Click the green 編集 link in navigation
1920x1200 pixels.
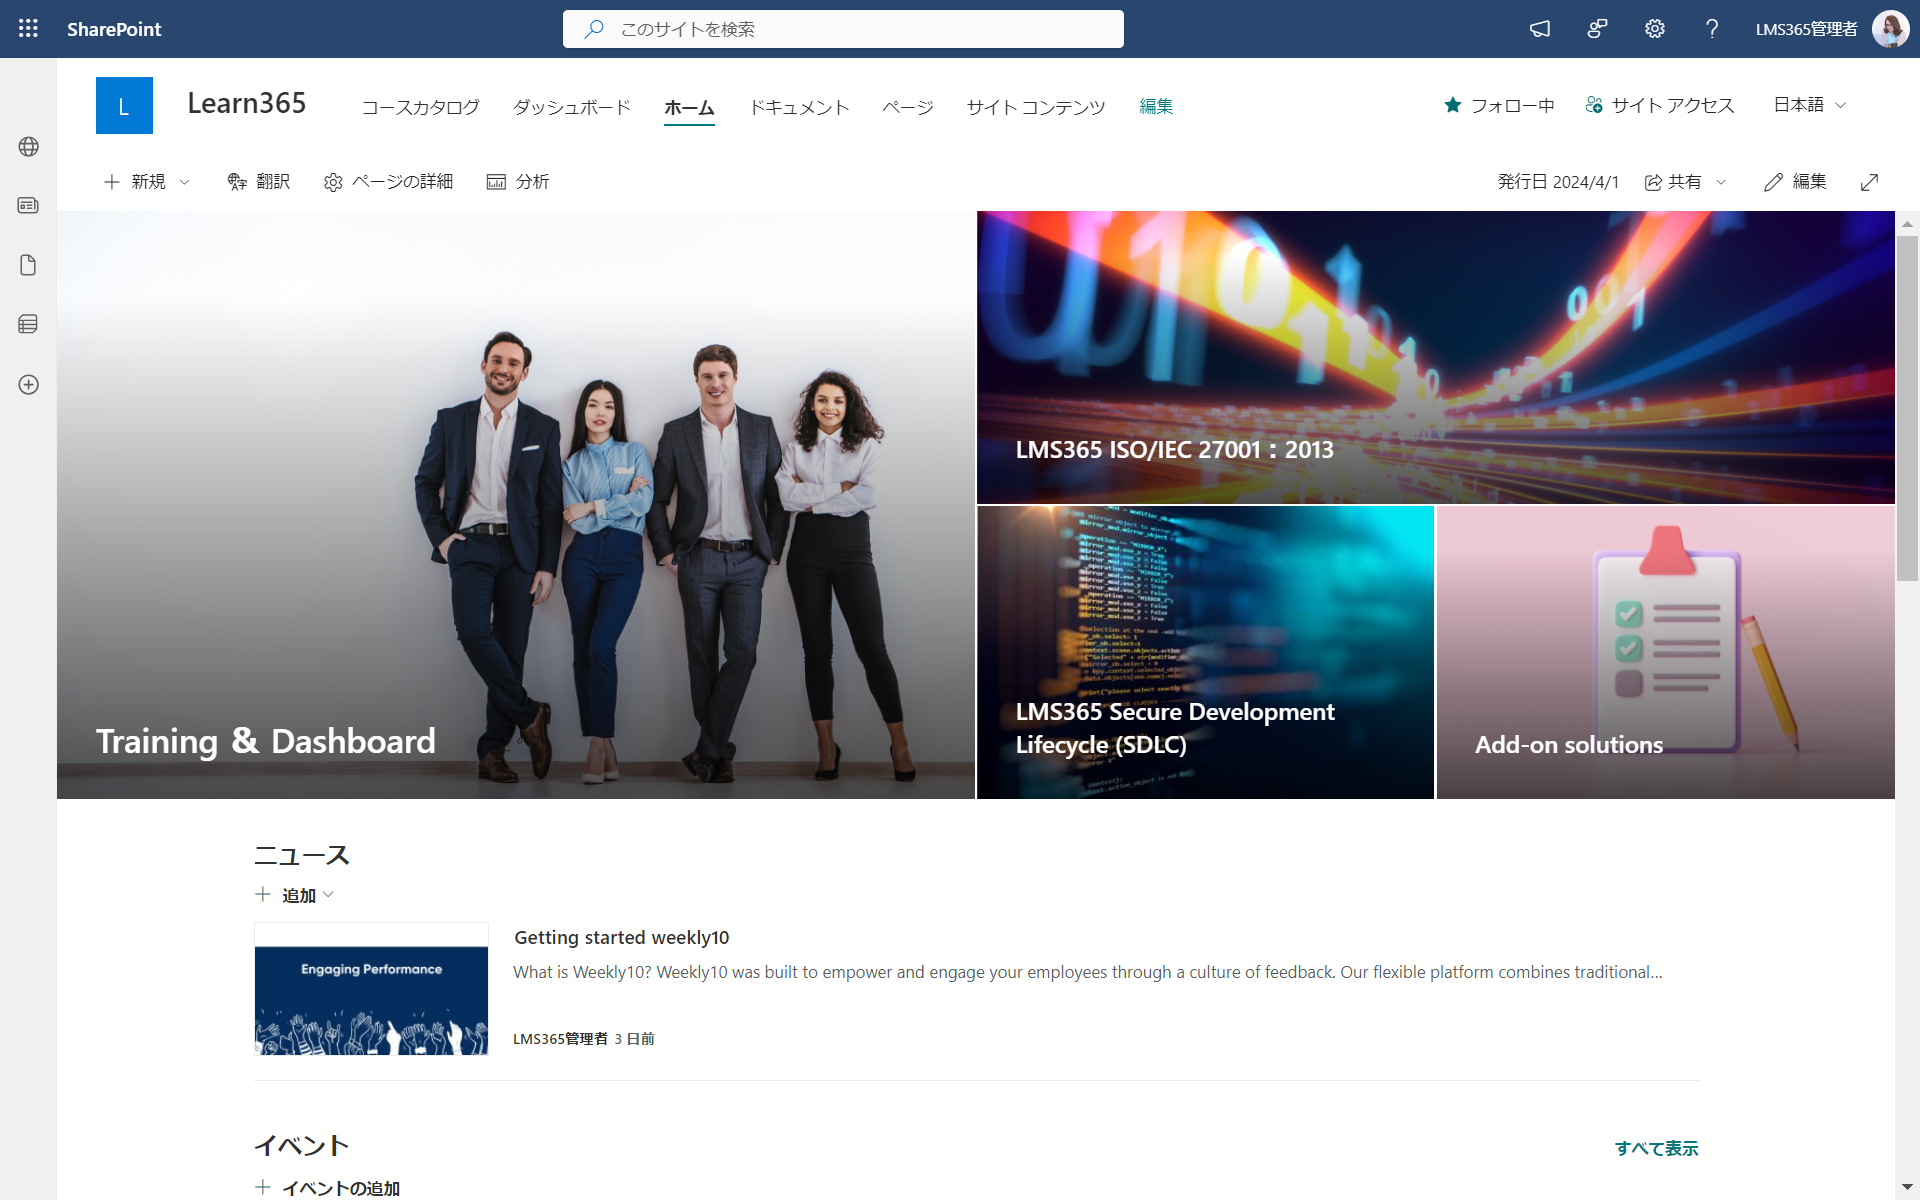click(x=1156, y=106)
